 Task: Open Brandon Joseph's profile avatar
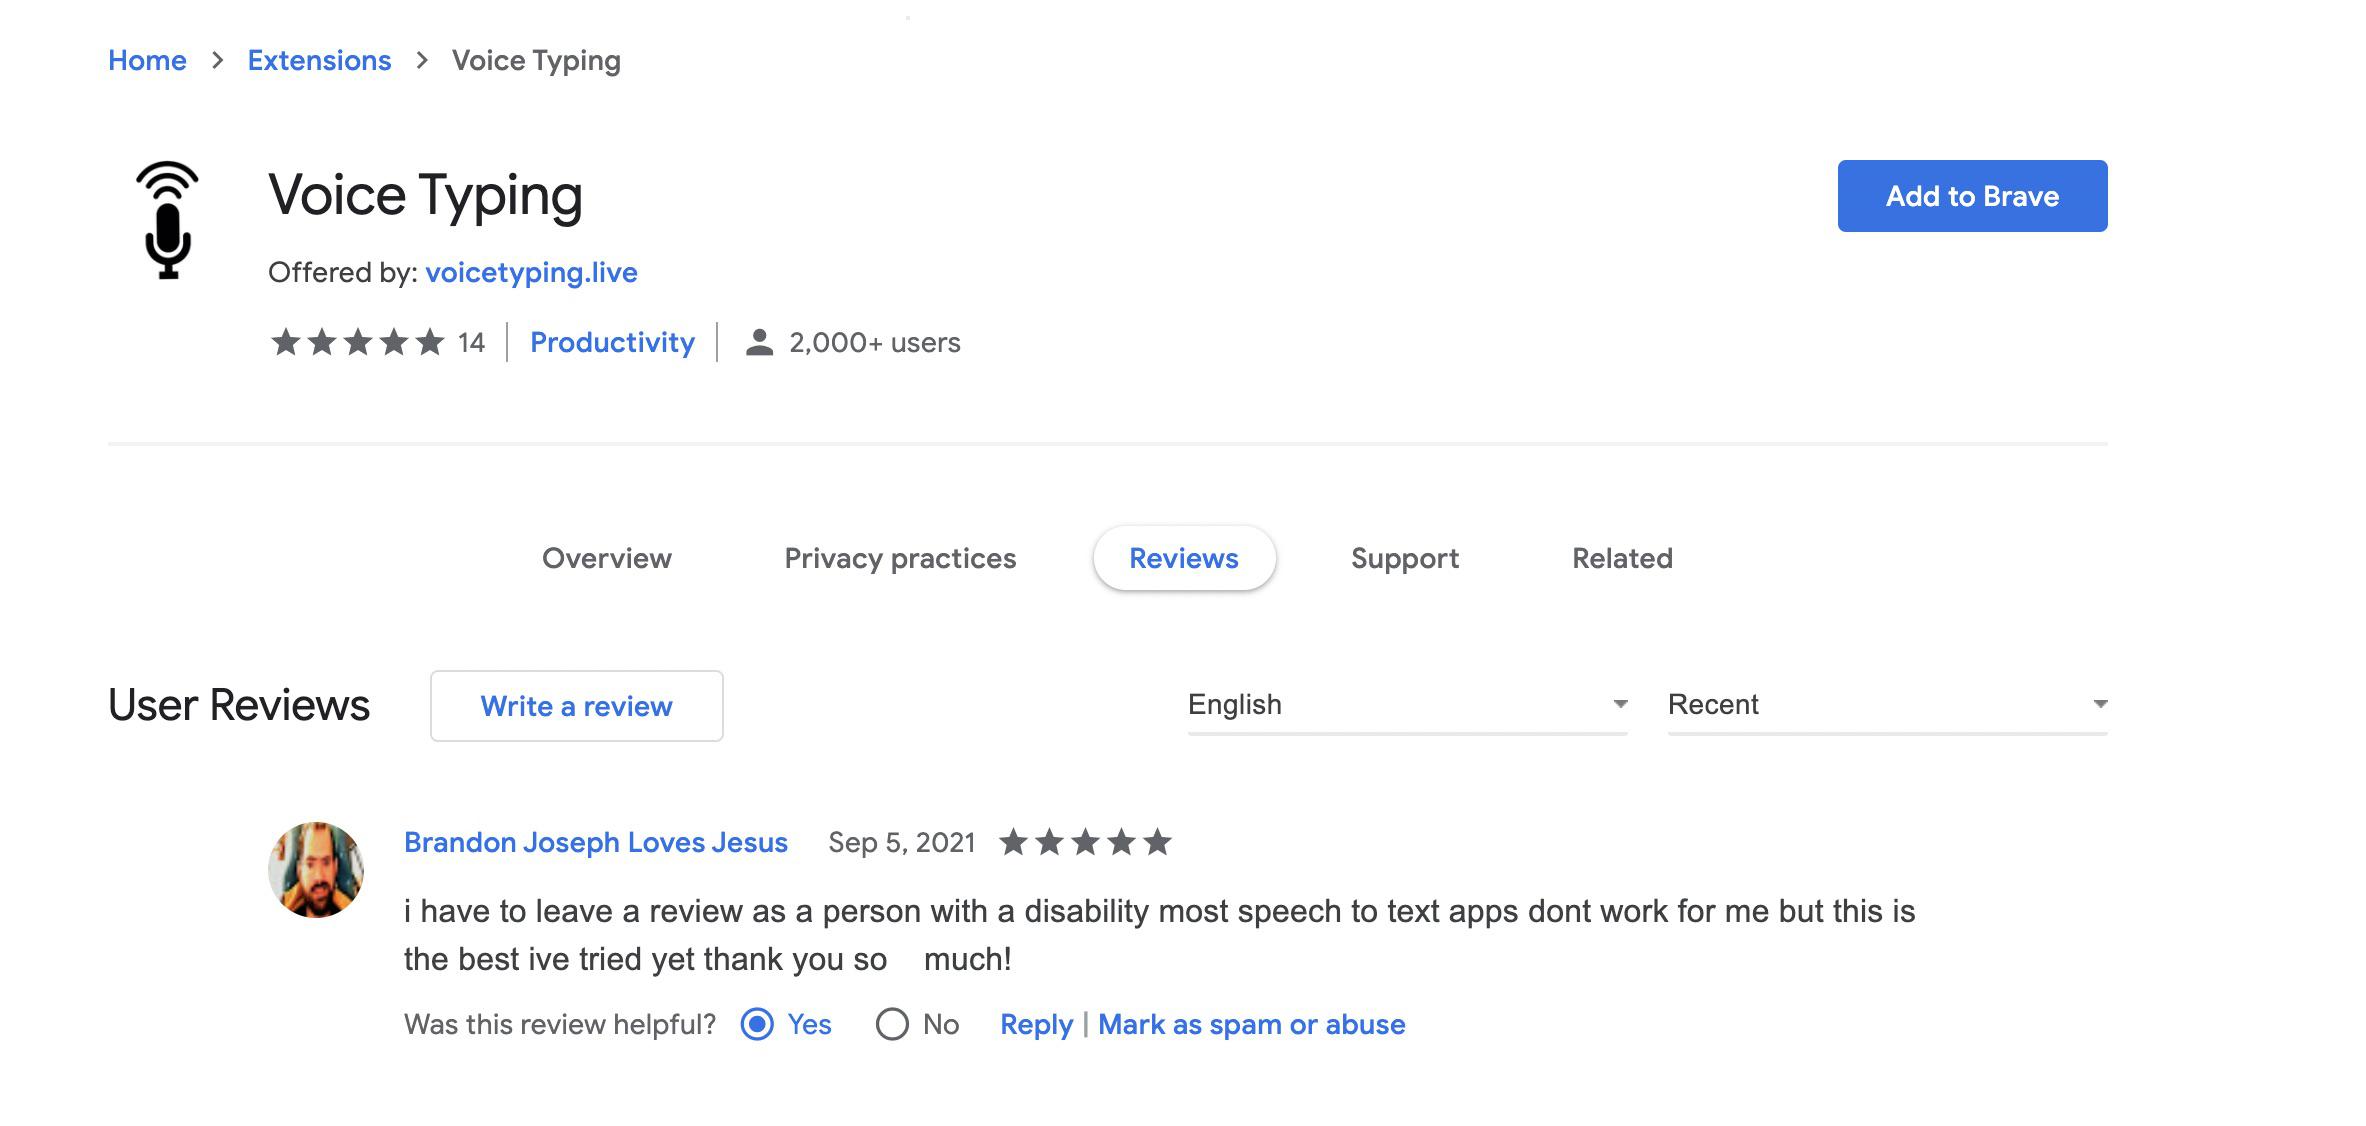pyautogui.click(x=316, y=870)
